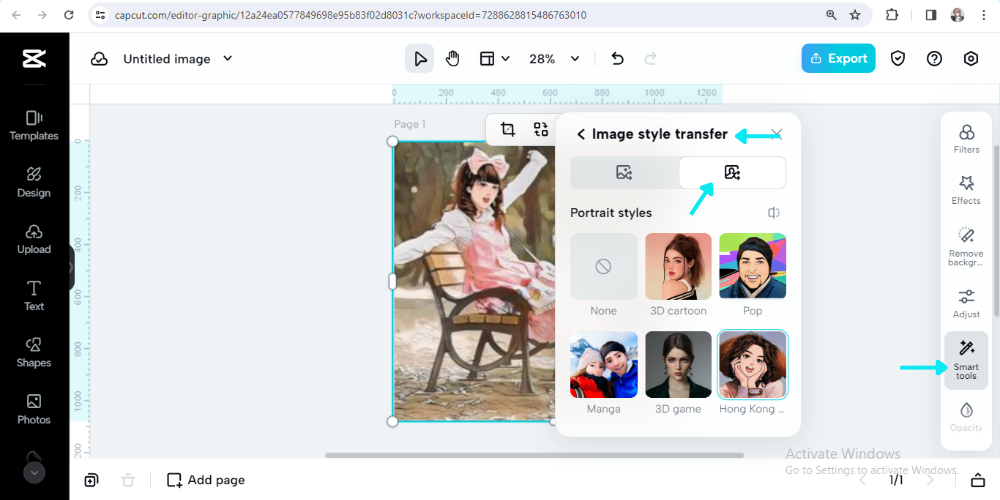This screenshot has width=1000, height=500.
Task: Open the layout options dropdown
Action: pyautogui.click(x=494, y=59)
